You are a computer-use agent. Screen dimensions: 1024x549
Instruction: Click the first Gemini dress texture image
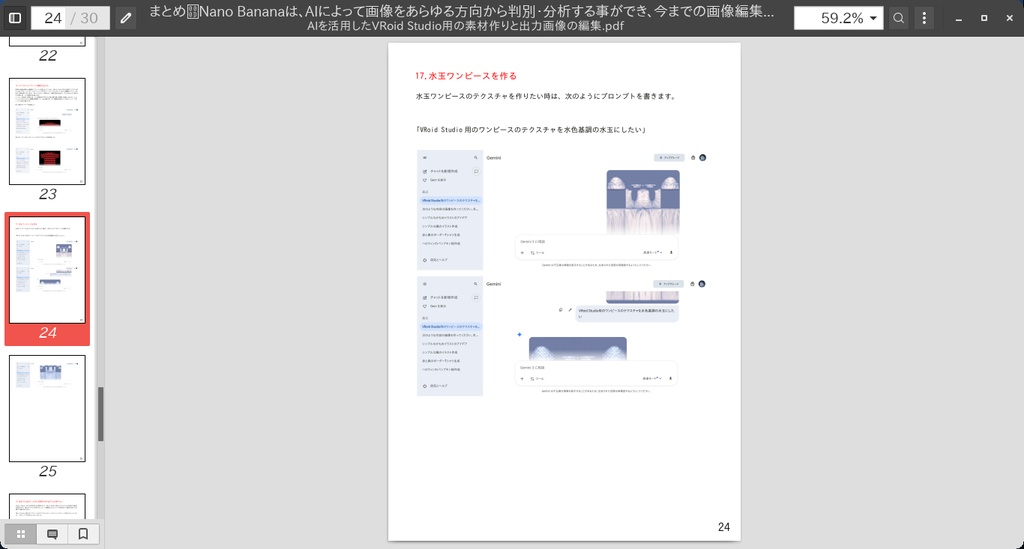pos(643,202)
